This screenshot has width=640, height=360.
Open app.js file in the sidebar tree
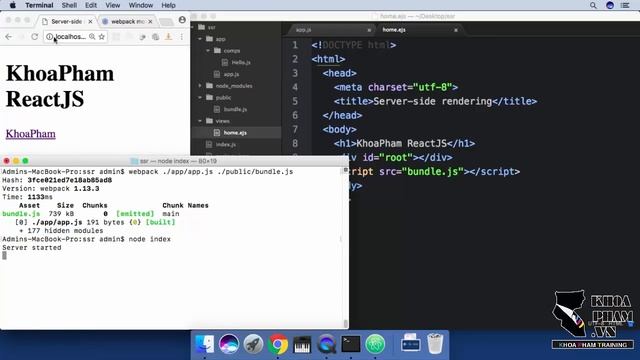pyautogui.click(x=231, y=74)
